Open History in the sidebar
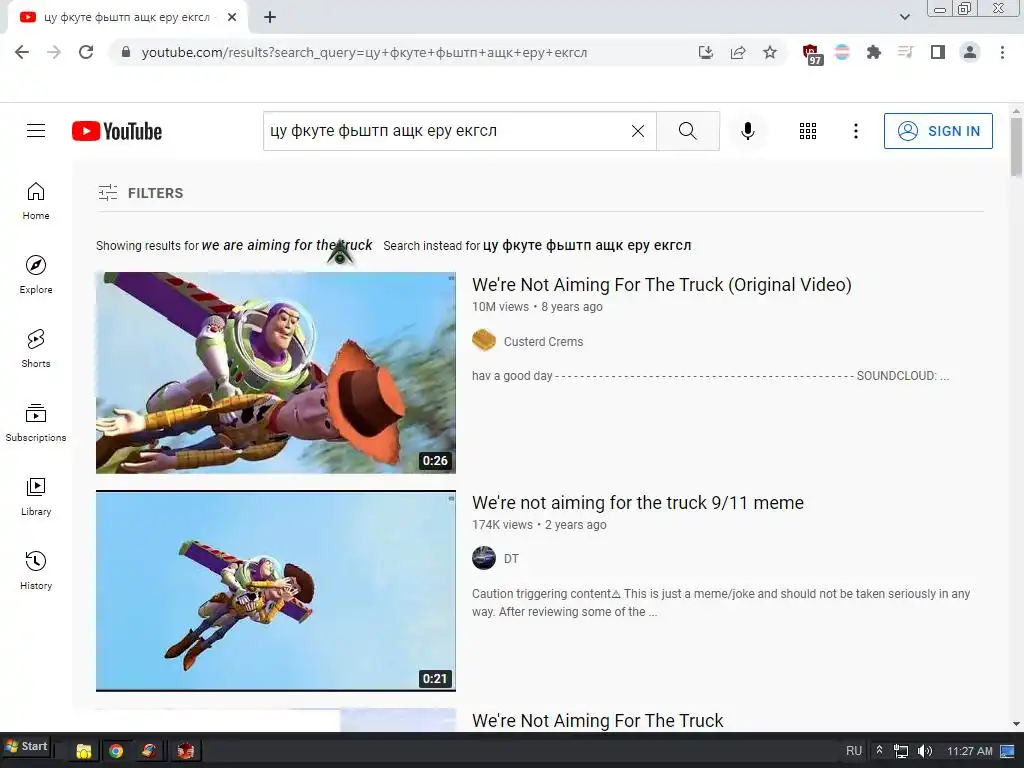 coord(36,571)
